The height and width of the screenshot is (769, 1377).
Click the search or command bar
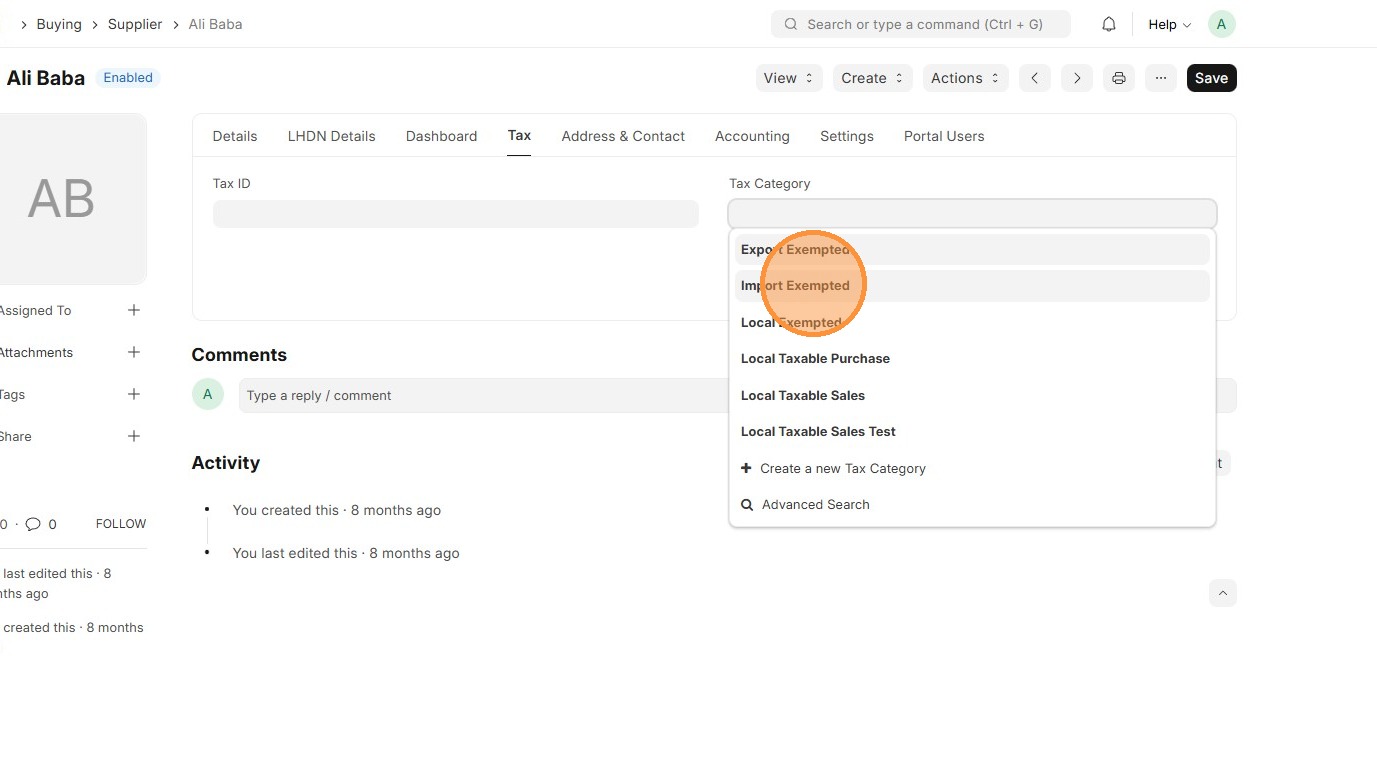[x=921, y=24]
